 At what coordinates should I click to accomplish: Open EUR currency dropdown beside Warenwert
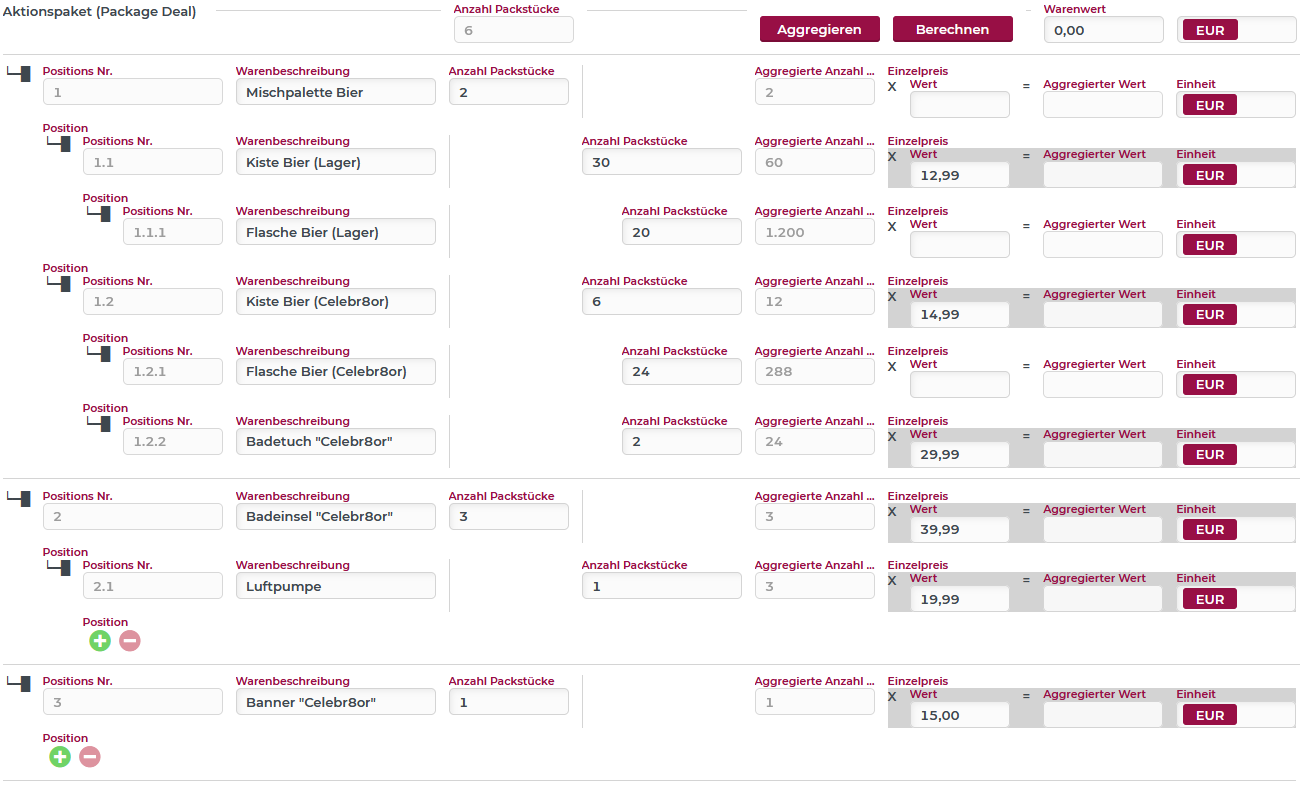[1237, 30]
